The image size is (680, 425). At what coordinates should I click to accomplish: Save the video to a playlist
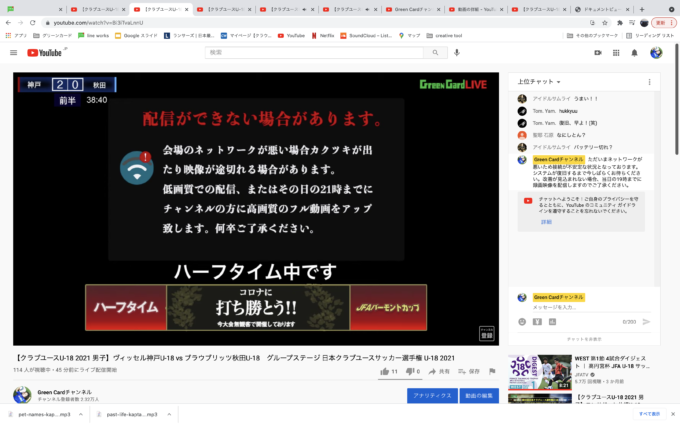point(469,371)
